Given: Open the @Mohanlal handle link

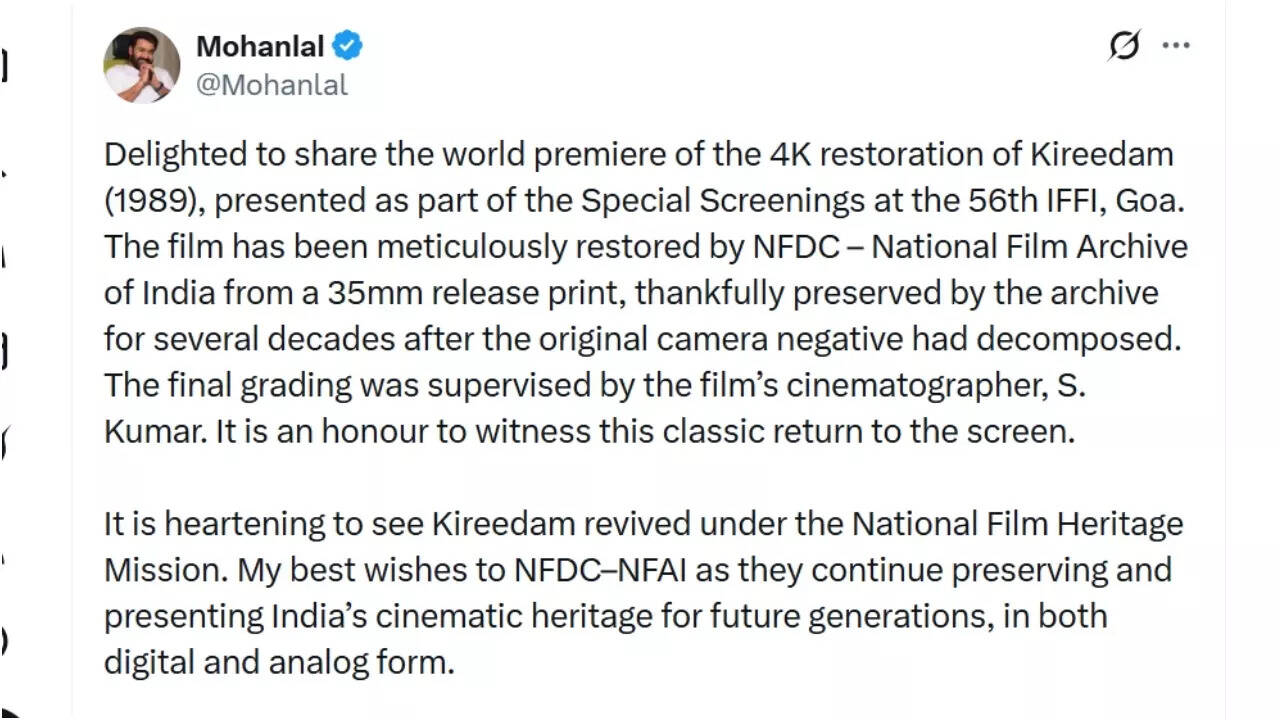Looking at the screenshot, I should click(x=272, y=85).
